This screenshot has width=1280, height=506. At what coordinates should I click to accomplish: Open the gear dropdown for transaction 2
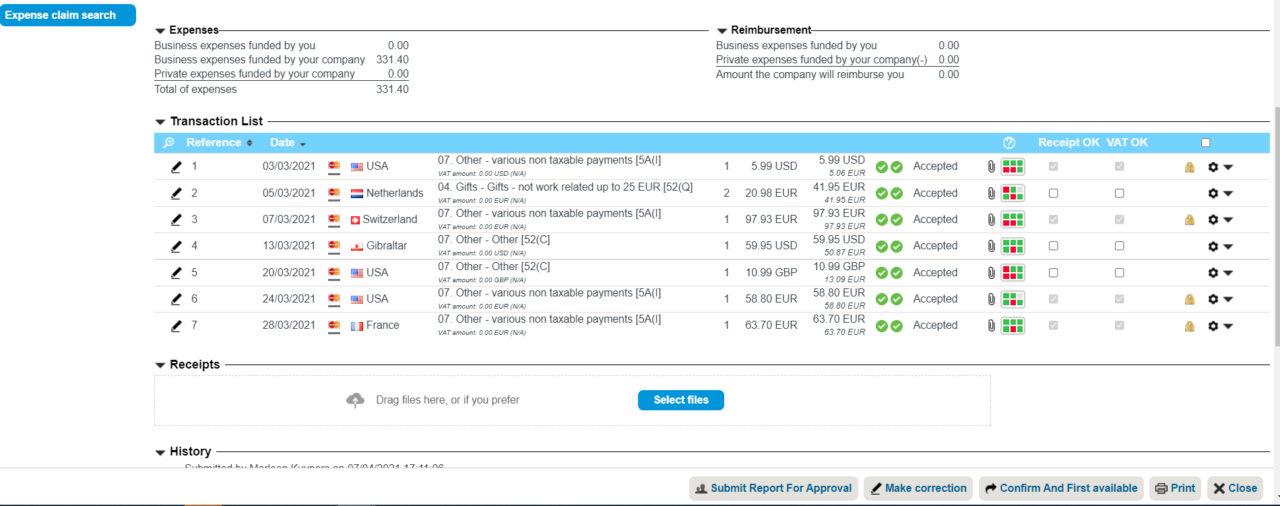point(1220,193)
